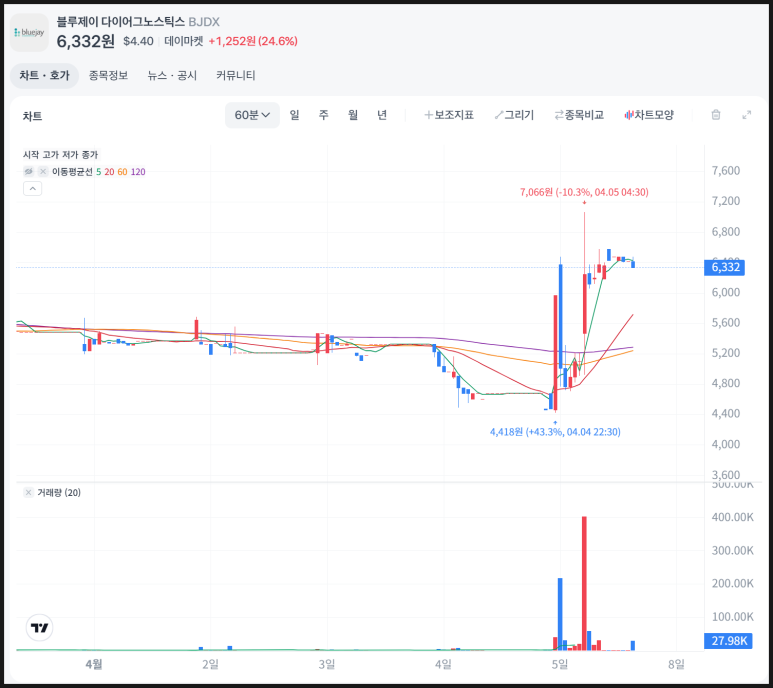This screenshot has height=688, width=773.
Task: Open the 차트 · 호가 tab
Action: (44, 75)
